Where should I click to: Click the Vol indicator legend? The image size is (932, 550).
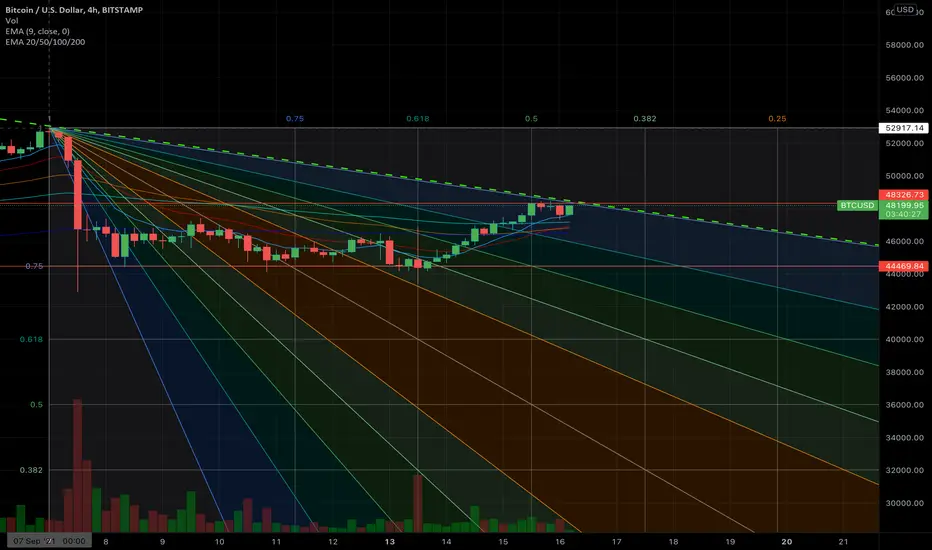(11, 21)
